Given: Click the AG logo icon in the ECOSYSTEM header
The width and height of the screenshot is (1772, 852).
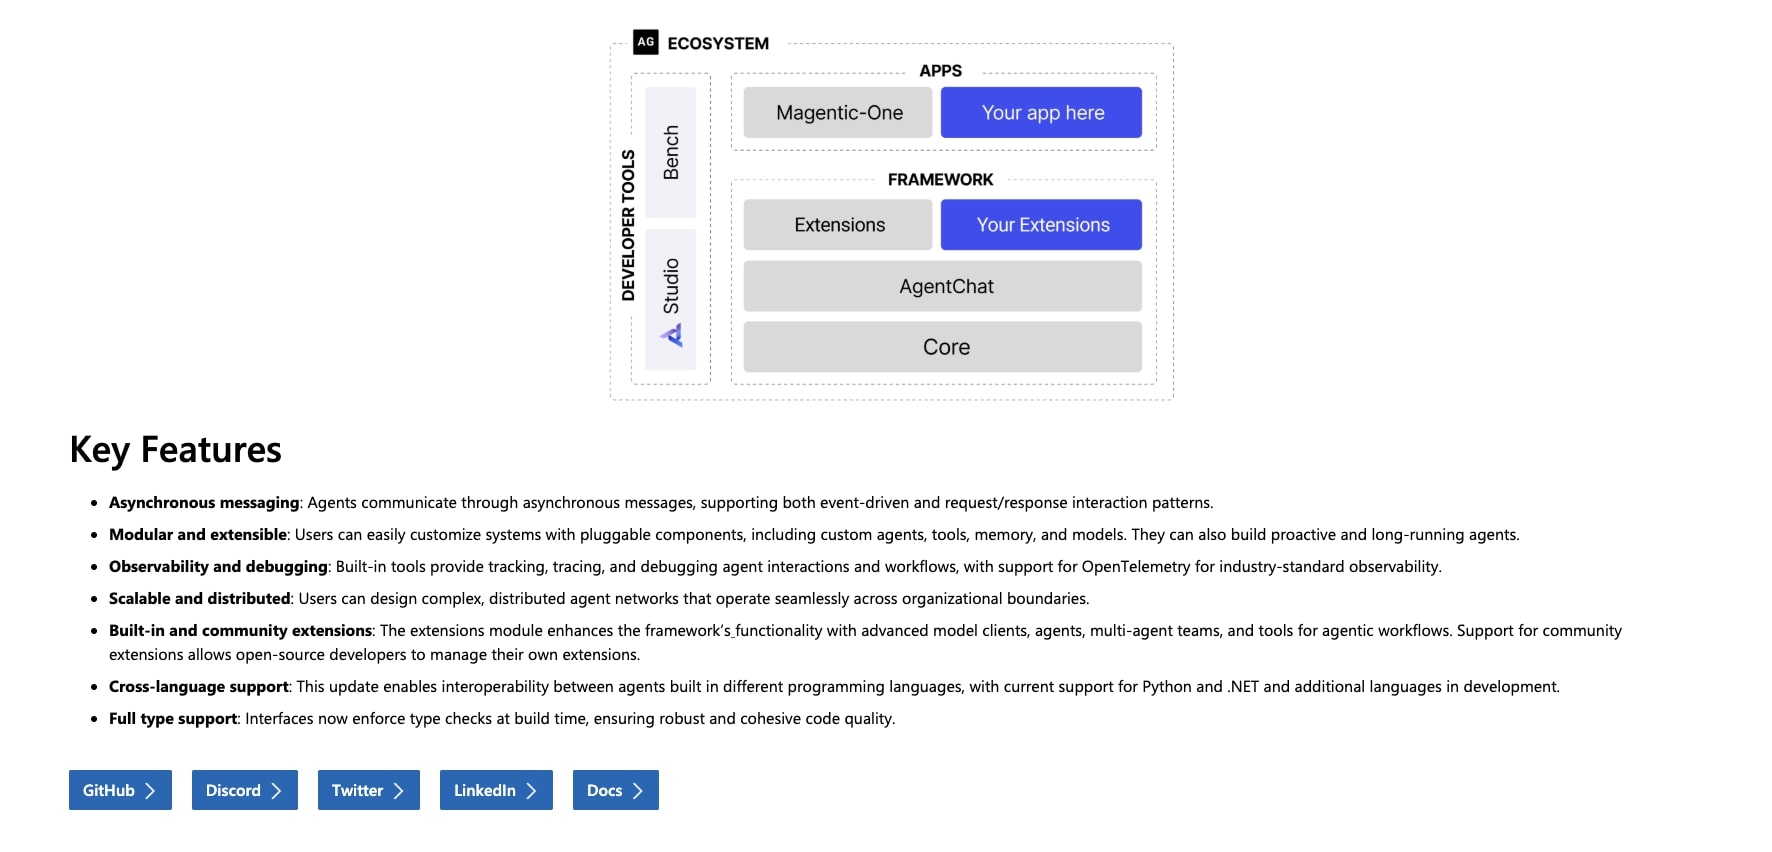Looking at the screenshot, I should [645, 43].
